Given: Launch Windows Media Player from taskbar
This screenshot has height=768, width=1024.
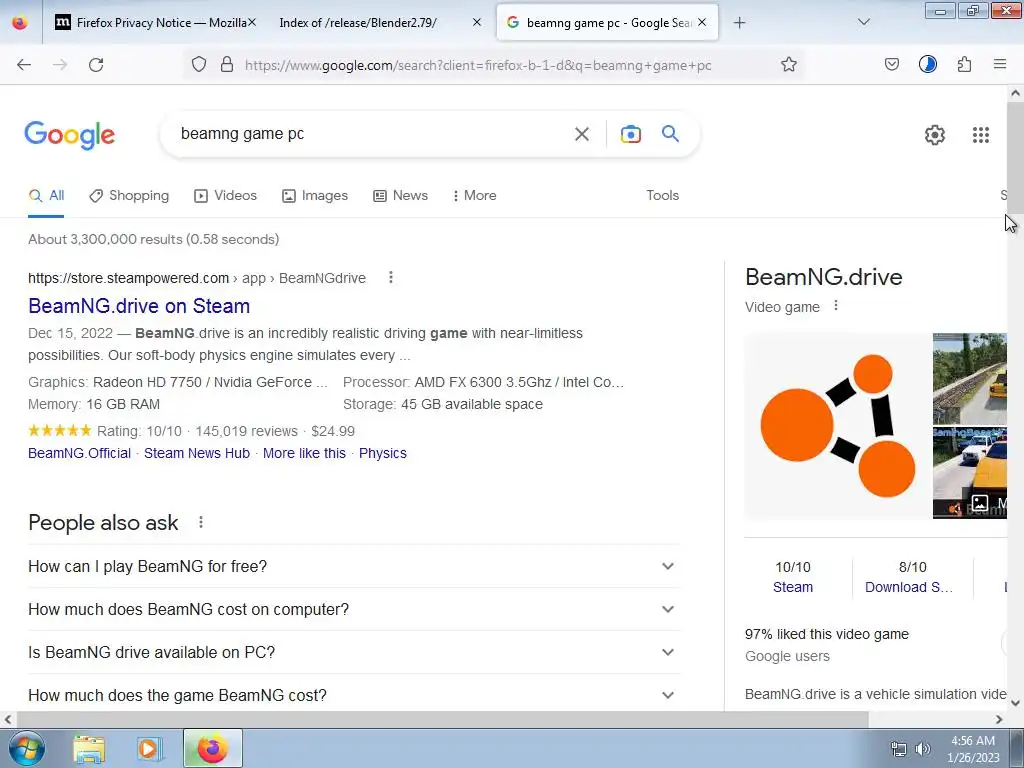Looking at the screenshot, I should coord(149,749).
